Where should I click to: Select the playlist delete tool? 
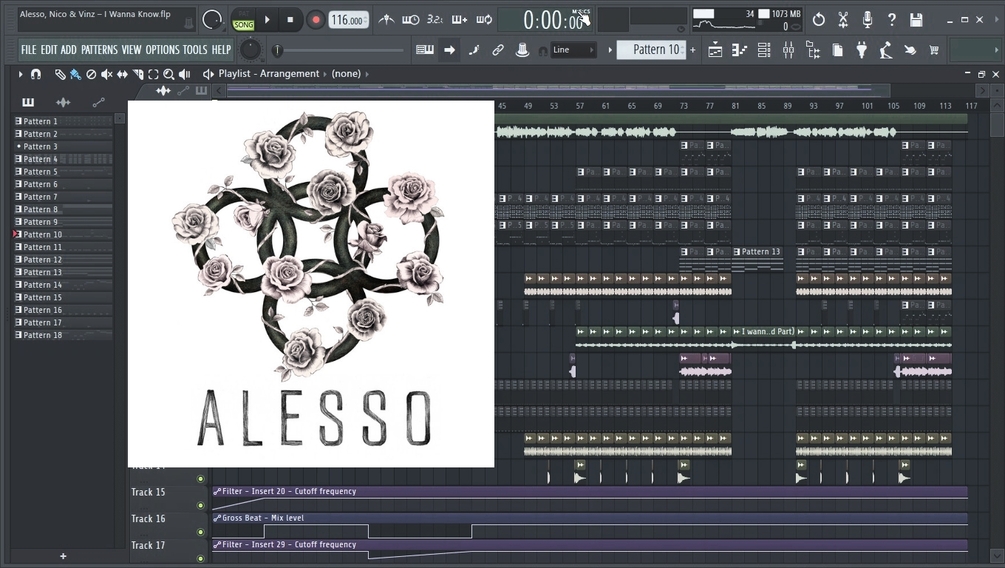tap(91, 74)
